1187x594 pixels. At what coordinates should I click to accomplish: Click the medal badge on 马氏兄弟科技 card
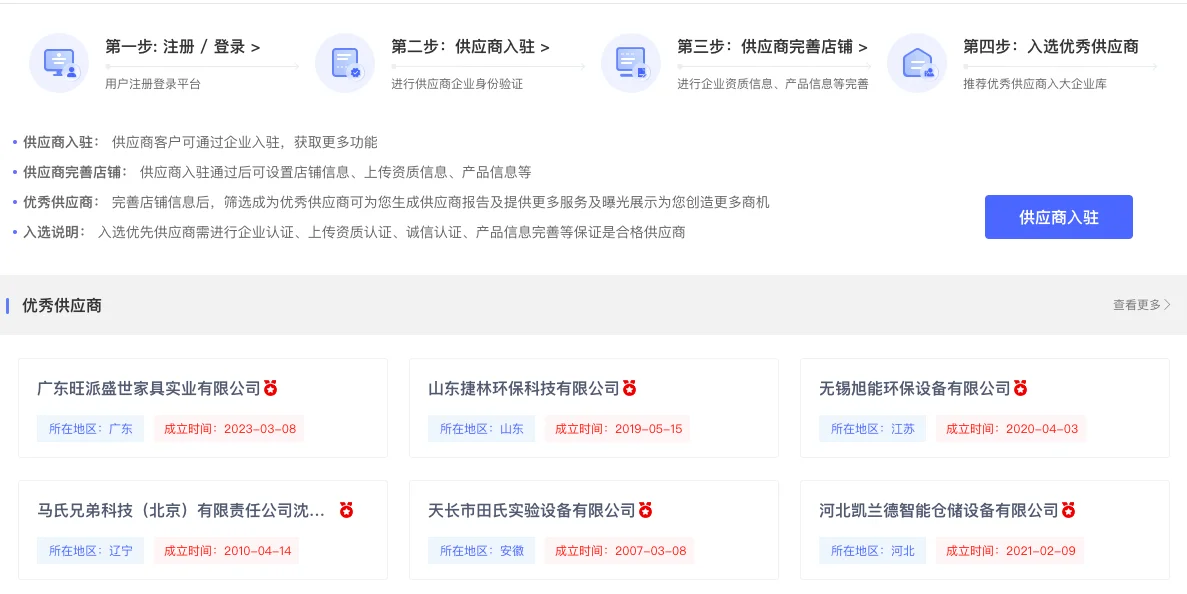click(346, 510)
